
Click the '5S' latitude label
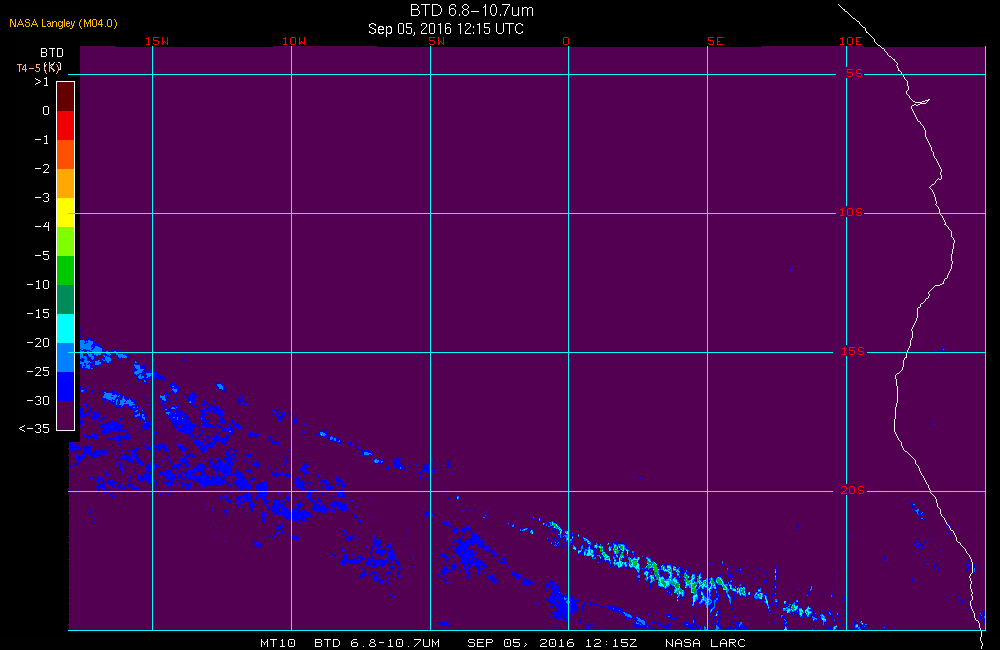[854, 73]
